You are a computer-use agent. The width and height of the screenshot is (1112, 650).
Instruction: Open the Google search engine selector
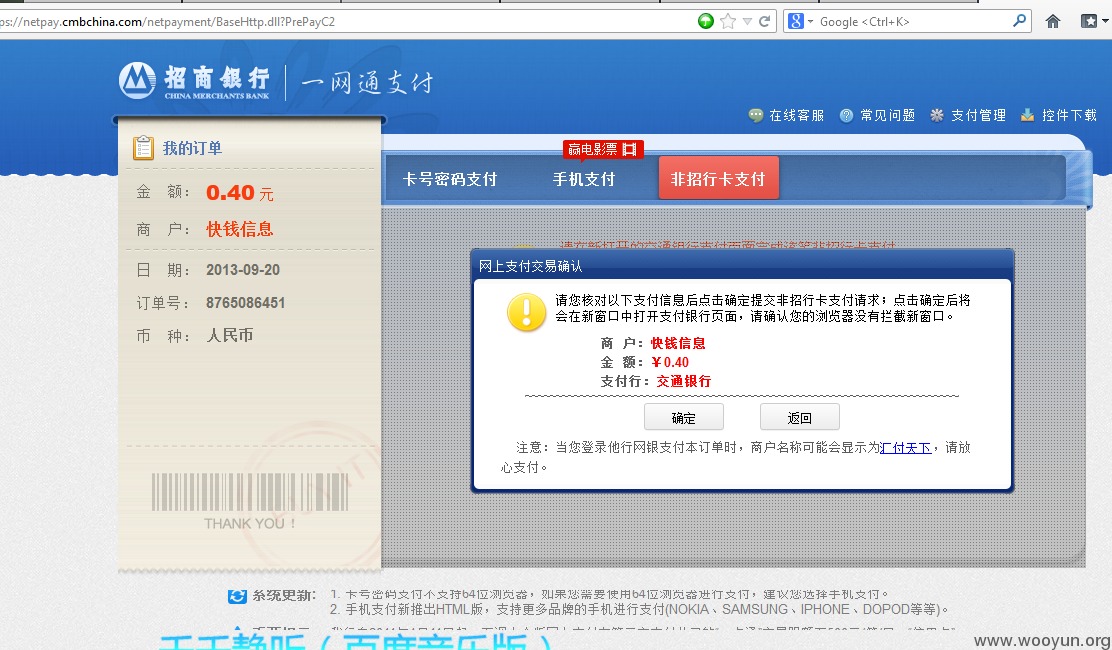(x=800, y=21)
